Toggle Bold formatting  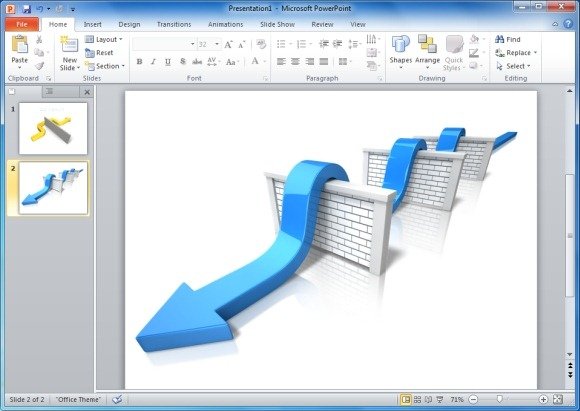click(x=139, y=62)
